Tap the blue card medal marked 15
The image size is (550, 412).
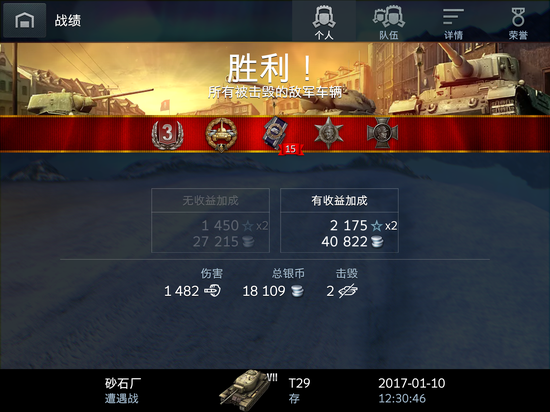[x=277, y=135]
